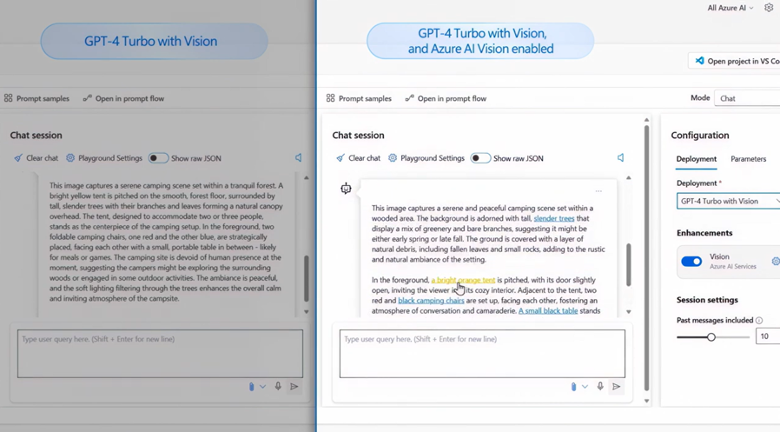Click the Configuration panel heading
The image size is (780, 435).
(x=700, y=135)
